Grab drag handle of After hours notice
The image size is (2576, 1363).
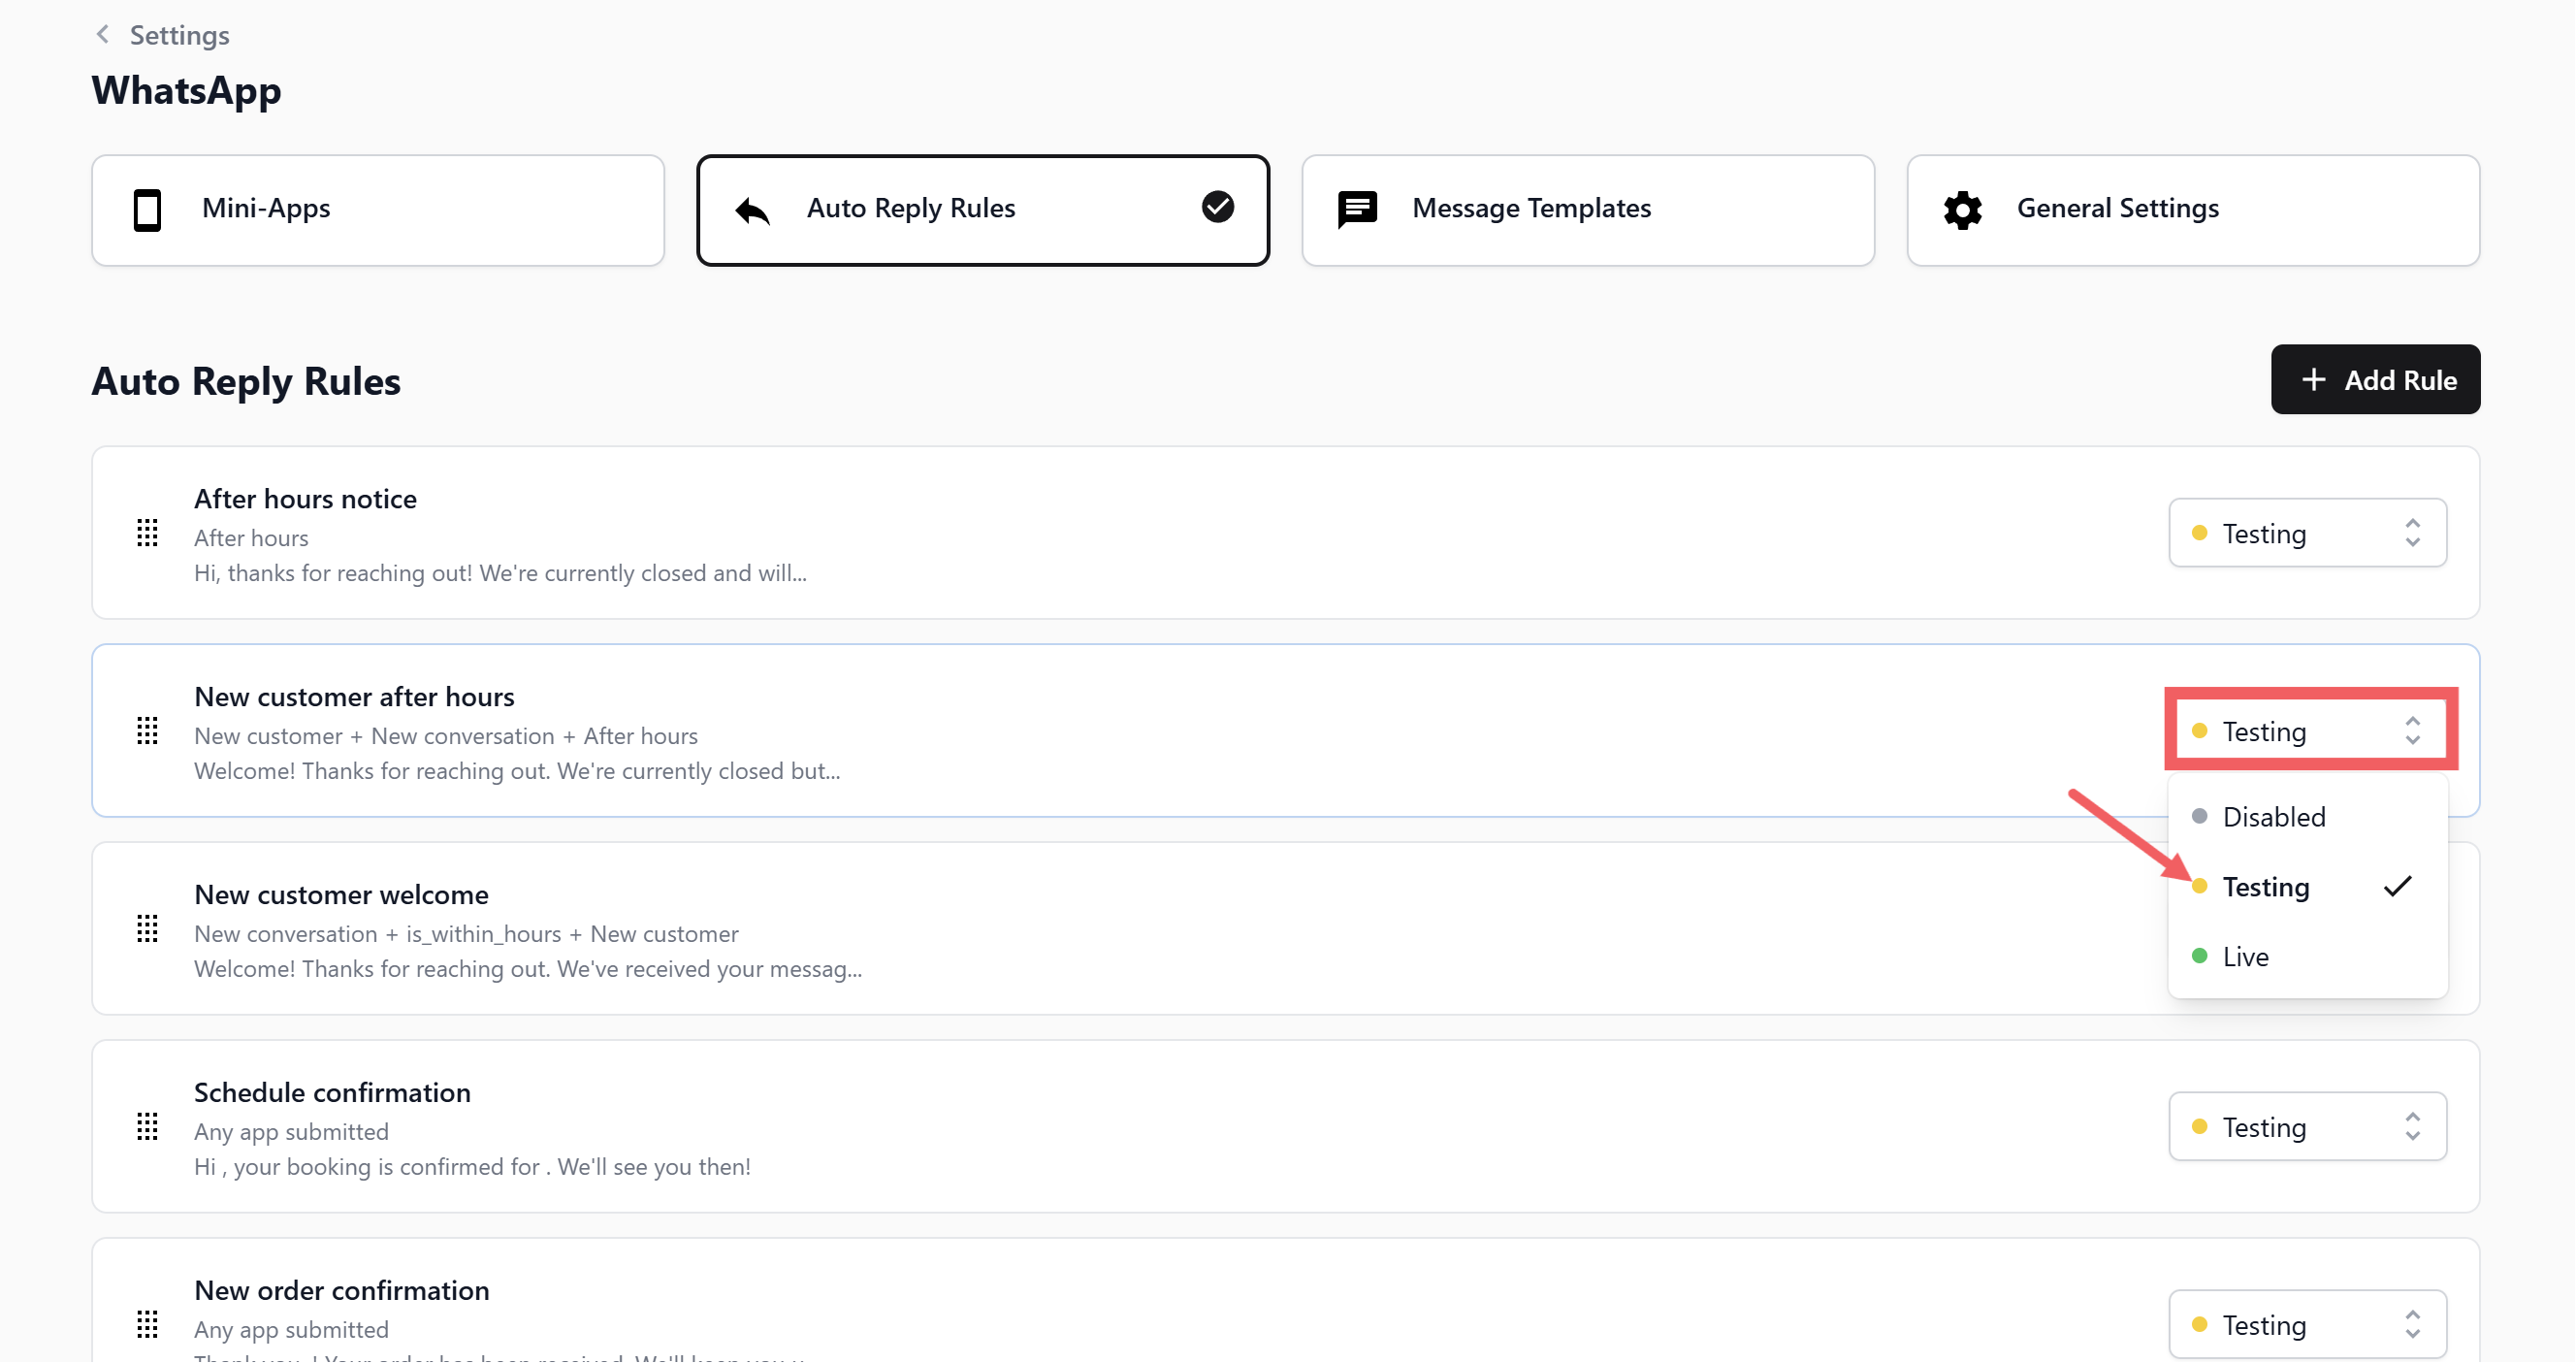click(147, 533)
